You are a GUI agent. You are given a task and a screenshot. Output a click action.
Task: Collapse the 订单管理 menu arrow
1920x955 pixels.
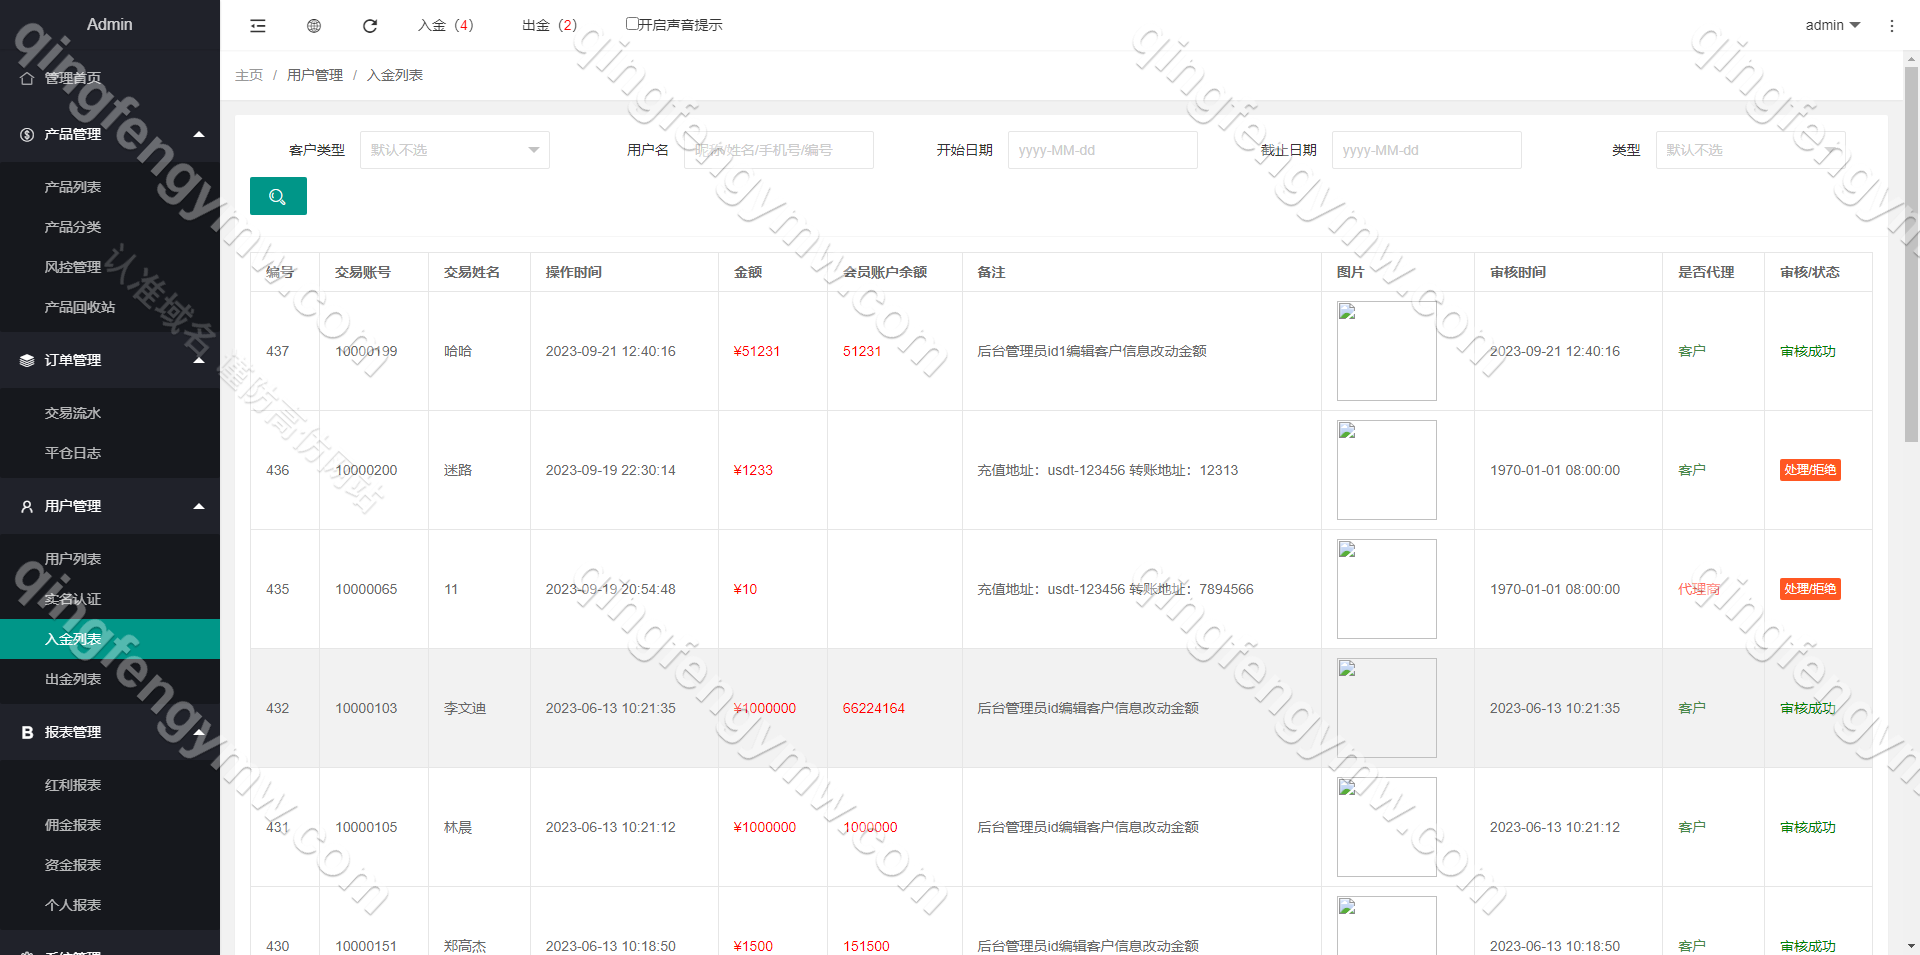199,360
